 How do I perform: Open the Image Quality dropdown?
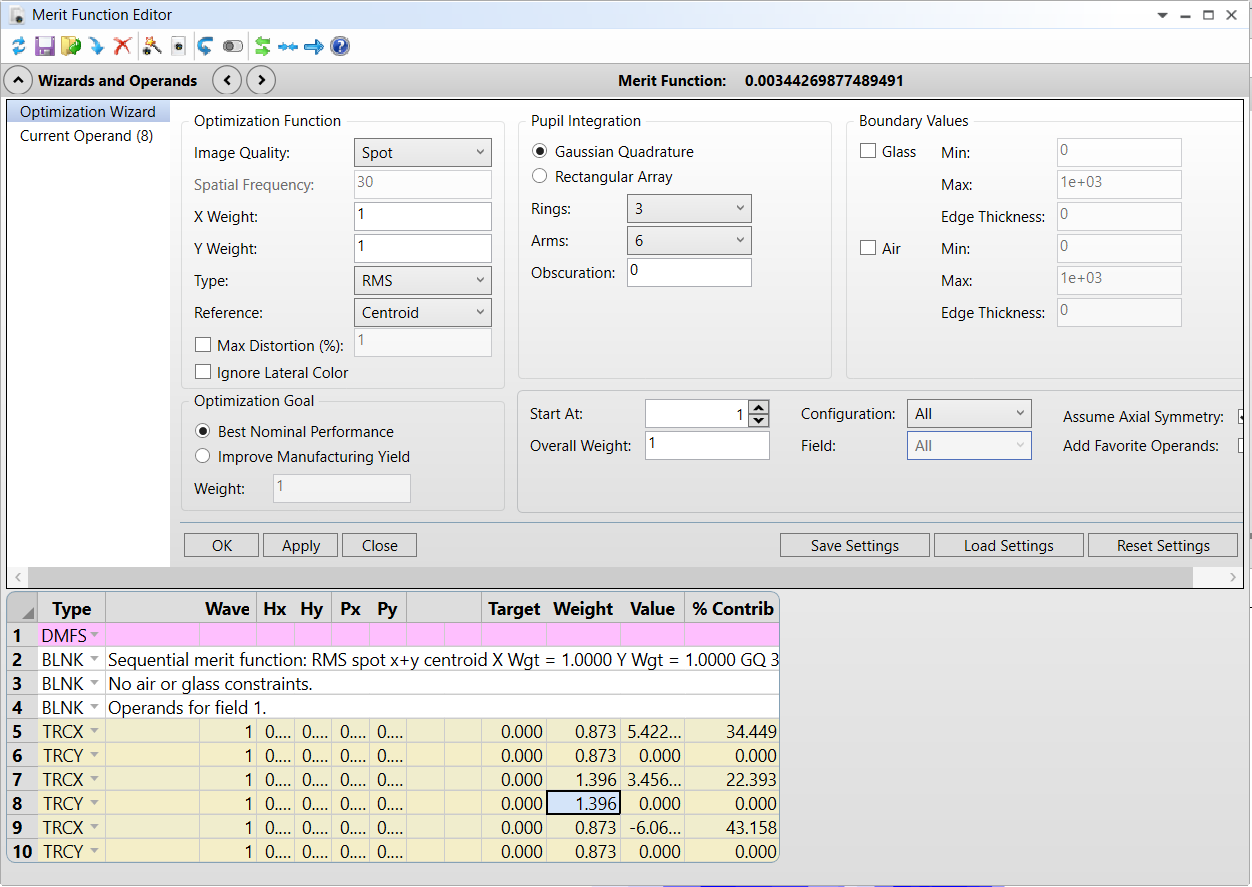pyautogui.click(x=422, y=153)
